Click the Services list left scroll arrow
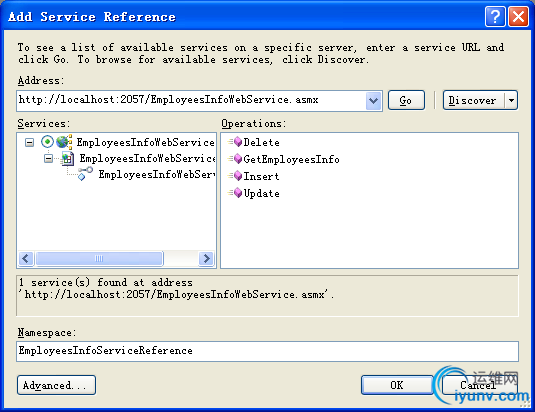 (x=26, y=258)
